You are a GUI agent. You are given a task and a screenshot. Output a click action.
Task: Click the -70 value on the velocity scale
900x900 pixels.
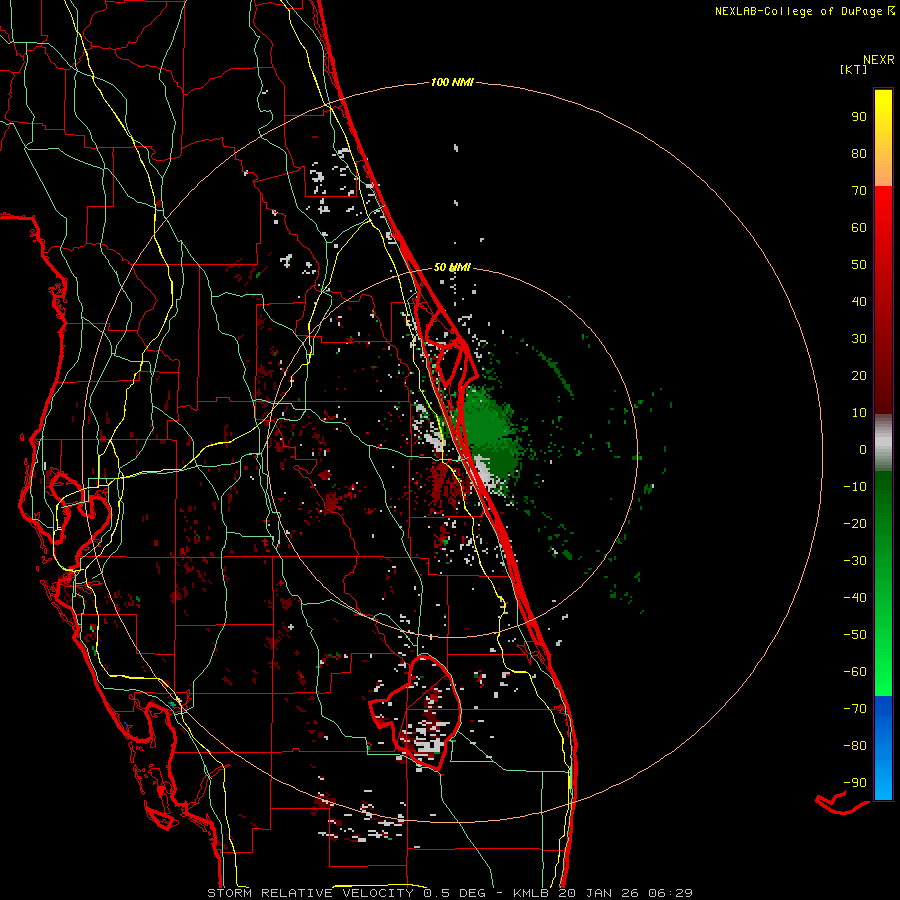click(855, 709)
